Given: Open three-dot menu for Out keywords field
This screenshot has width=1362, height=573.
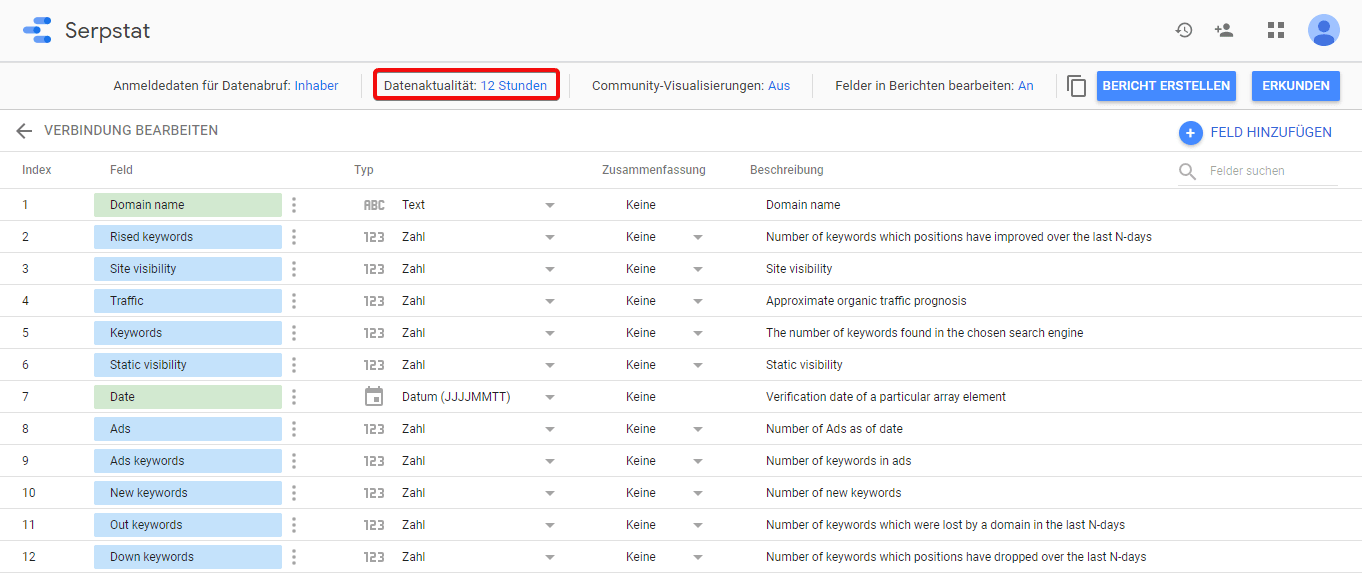Looking at the screenshot, I should coord(294,525).
